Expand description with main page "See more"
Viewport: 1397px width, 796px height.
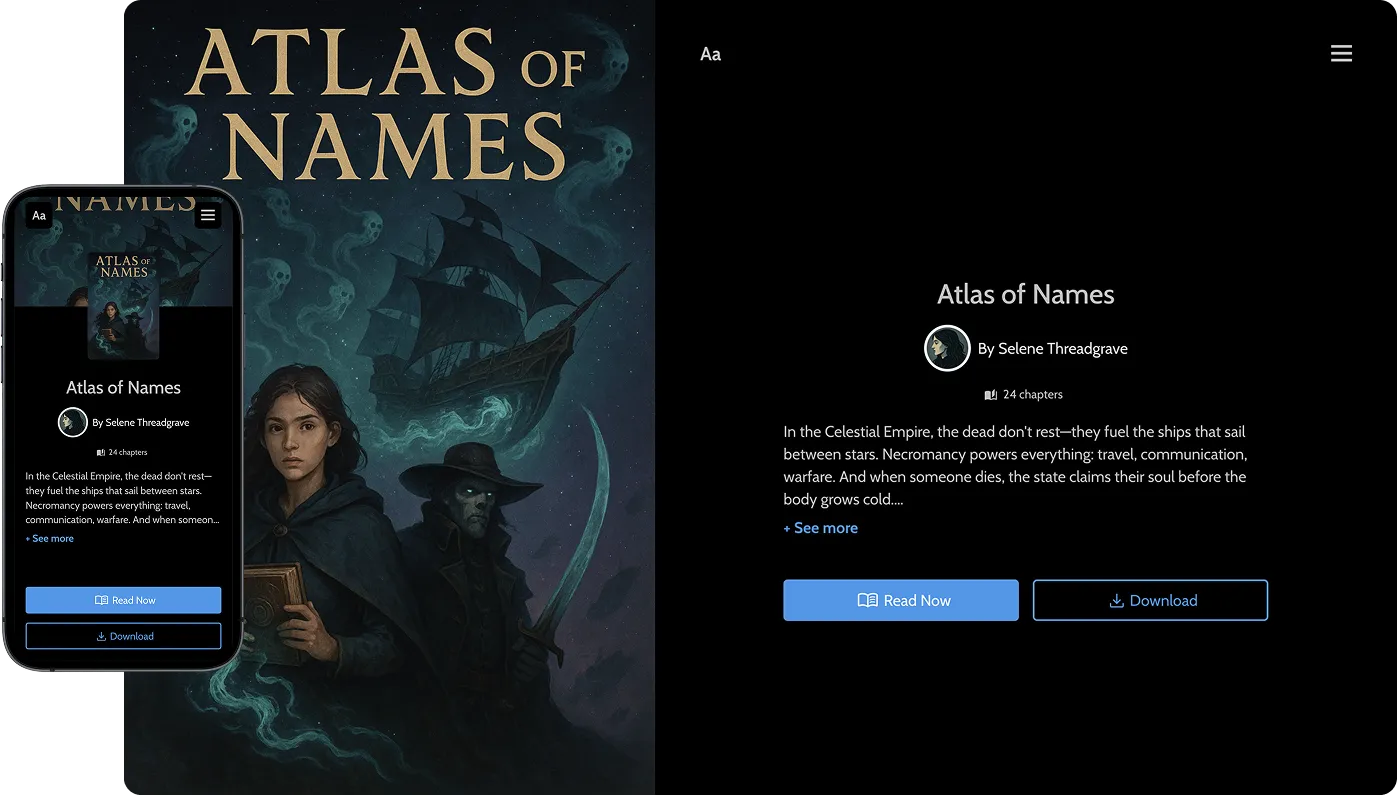(821, 528)
